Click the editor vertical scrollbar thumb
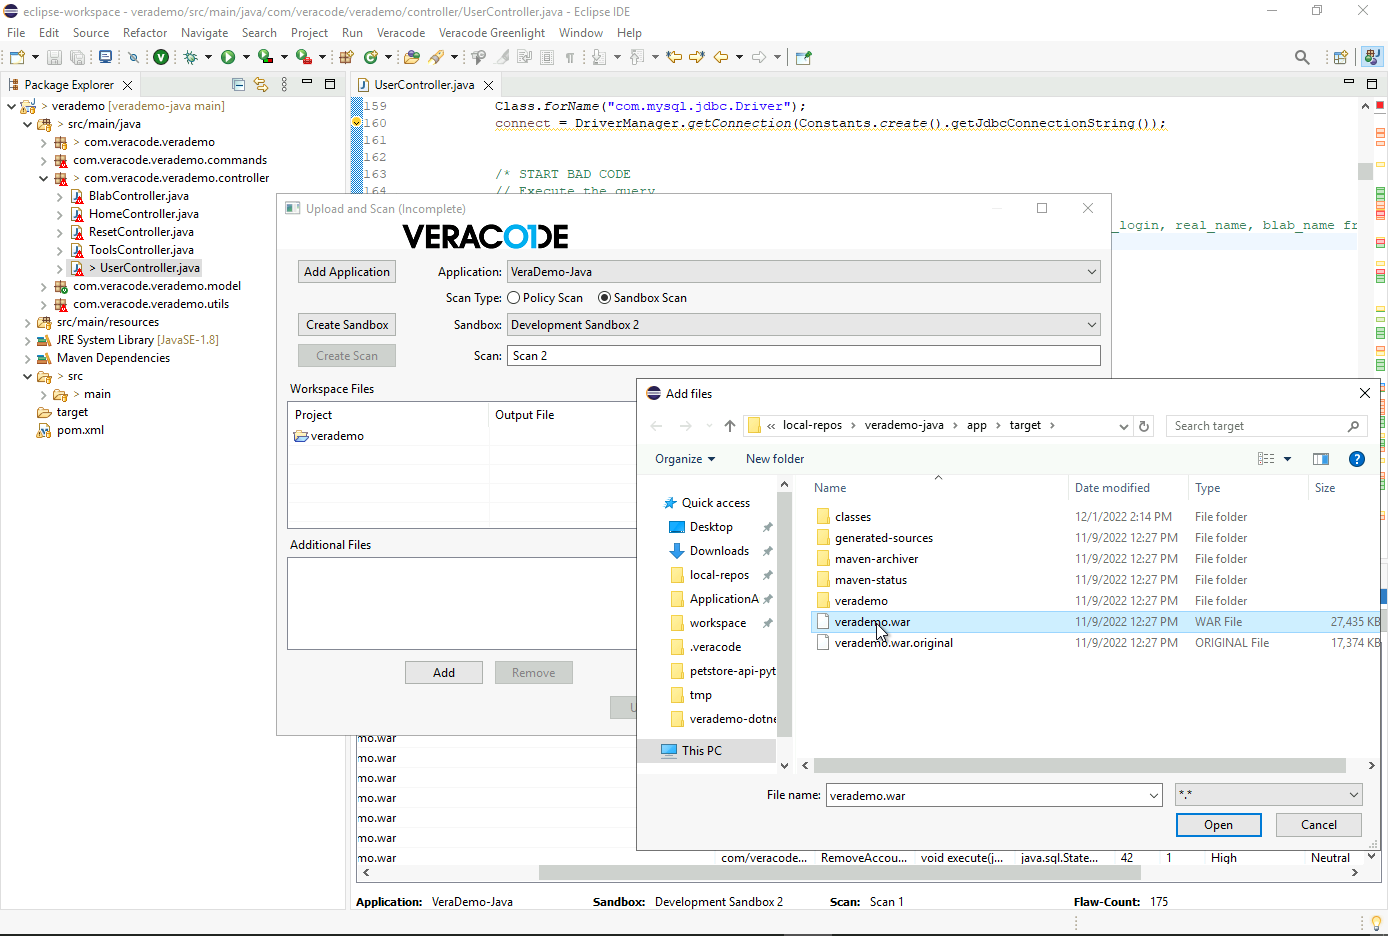The height and width of the screenshot is (936, 1388). click(x=1365, y=171)
